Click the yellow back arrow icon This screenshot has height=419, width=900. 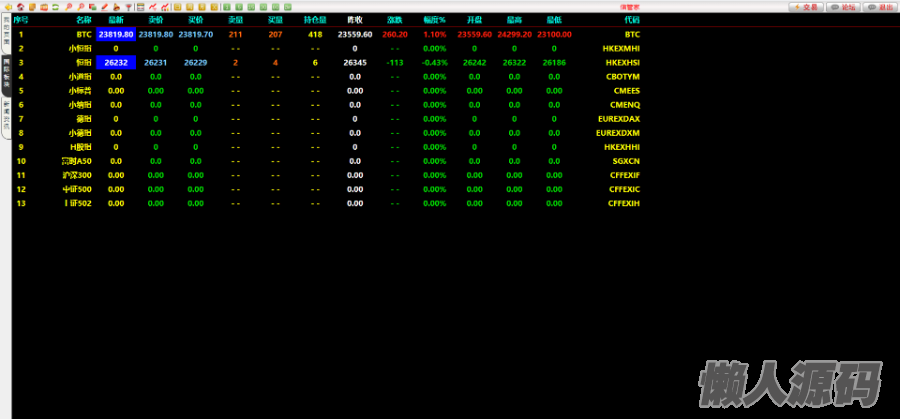[x=8, y=7]
